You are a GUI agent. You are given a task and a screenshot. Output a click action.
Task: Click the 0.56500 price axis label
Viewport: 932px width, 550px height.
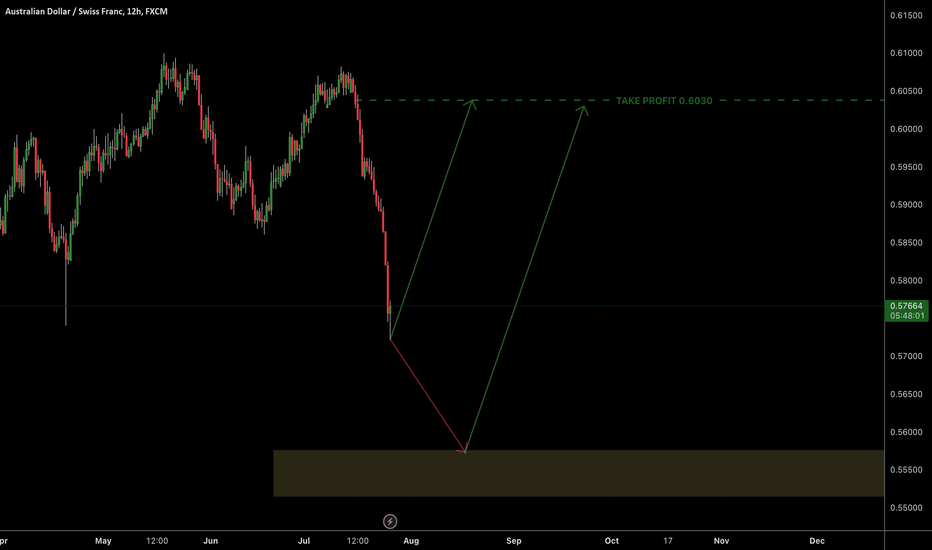[x=906, y=394]
